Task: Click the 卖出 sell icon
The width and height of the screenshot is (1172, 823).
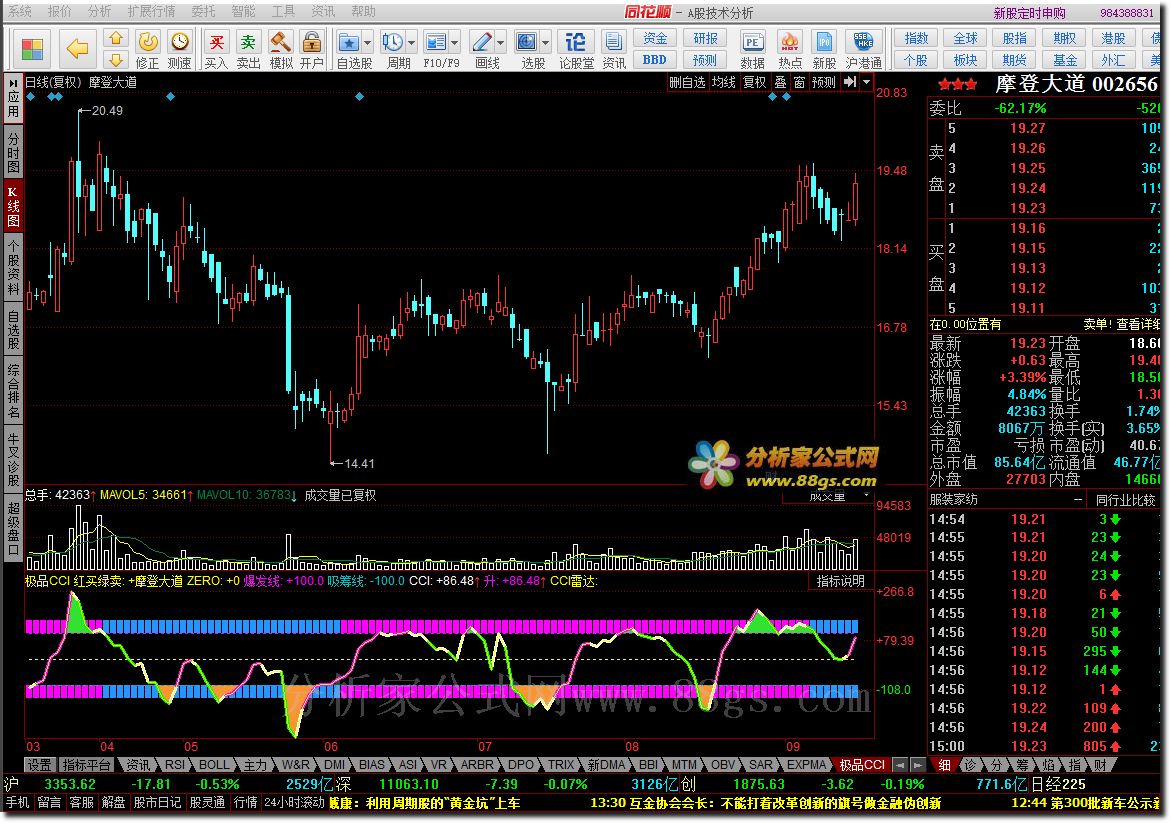Action: [x=248, y=41]
